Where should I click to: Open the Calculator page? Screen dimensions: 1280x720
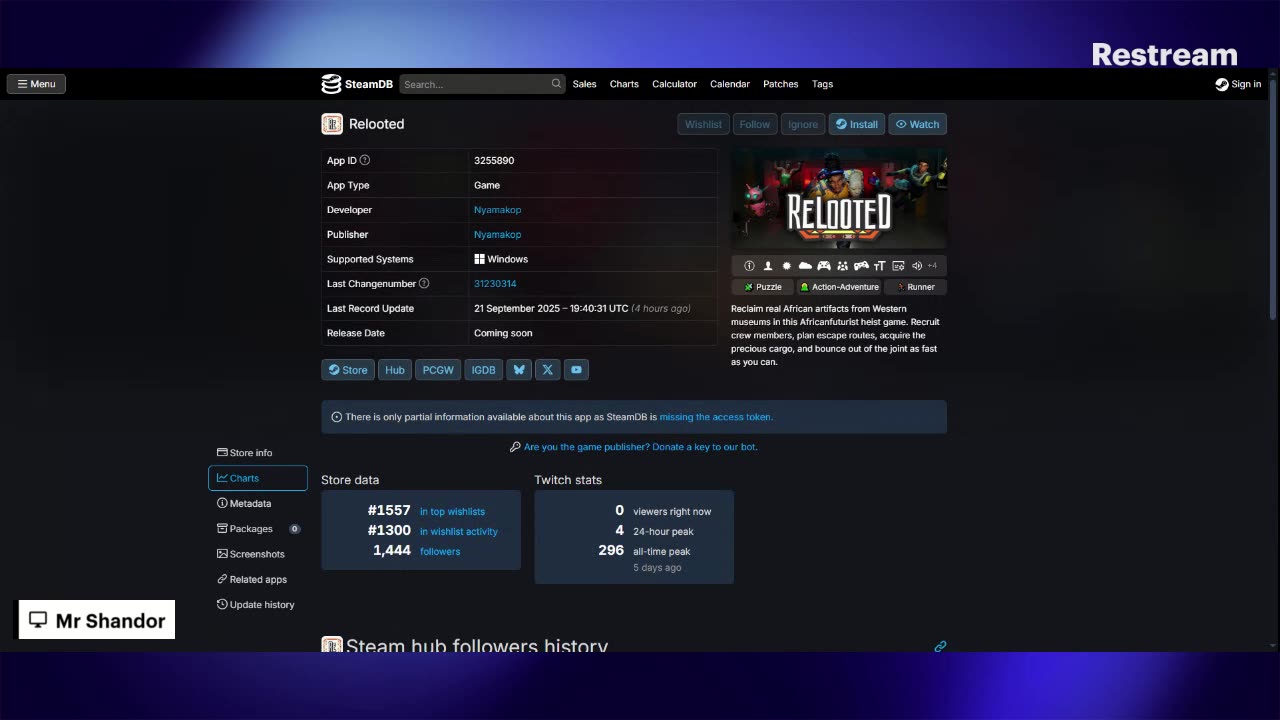pyautogui.click(x=674, y=84)
